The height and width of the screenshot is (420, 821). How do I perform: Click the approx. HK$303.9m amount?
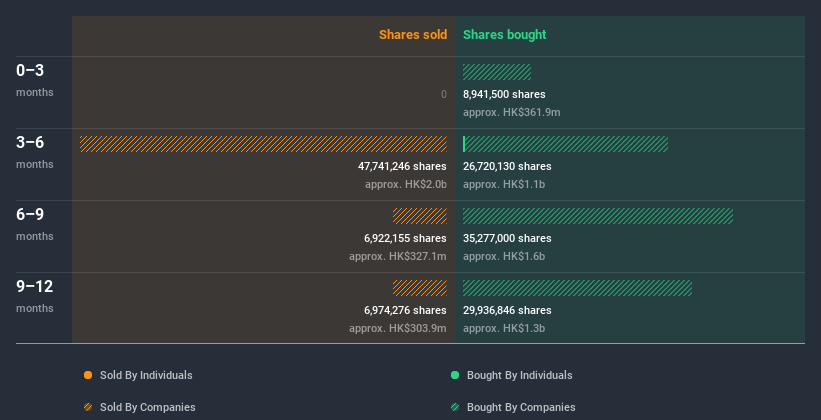pyautogui.click(x=398, y=328)
